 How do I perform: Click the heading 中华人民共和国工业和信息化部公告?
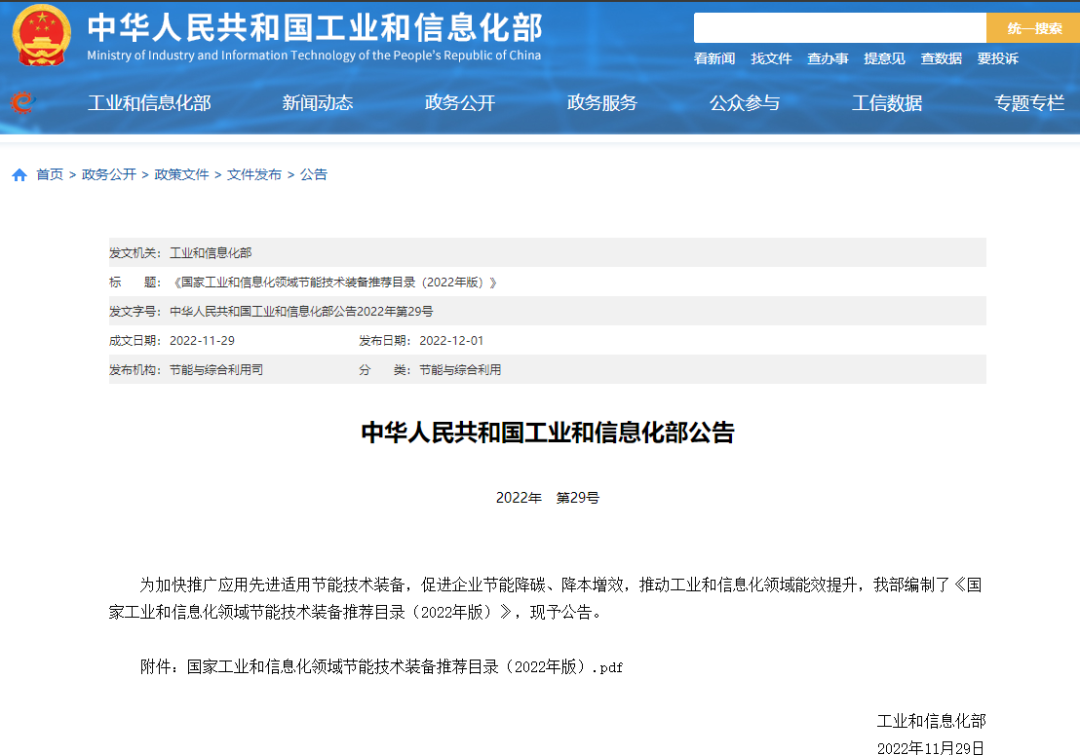[x=548, y=433]
